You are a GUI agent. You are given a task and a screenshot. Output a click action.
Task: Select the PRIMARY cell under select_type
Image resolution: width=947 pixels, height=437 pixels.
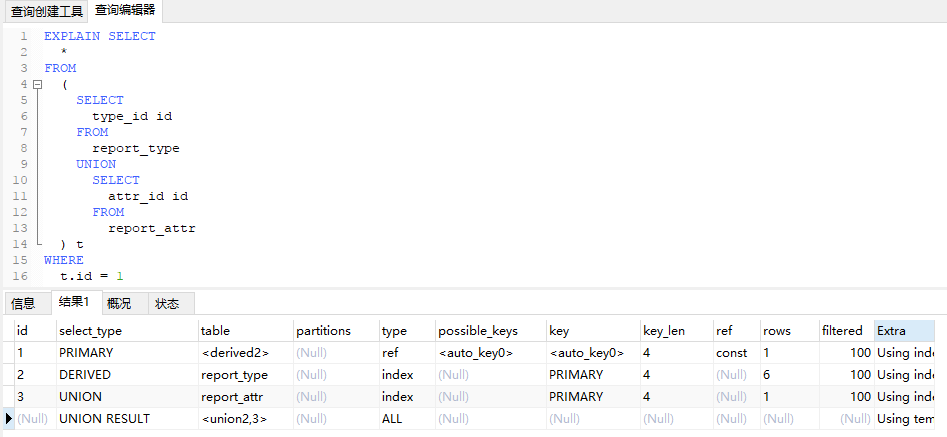[86, 353]
